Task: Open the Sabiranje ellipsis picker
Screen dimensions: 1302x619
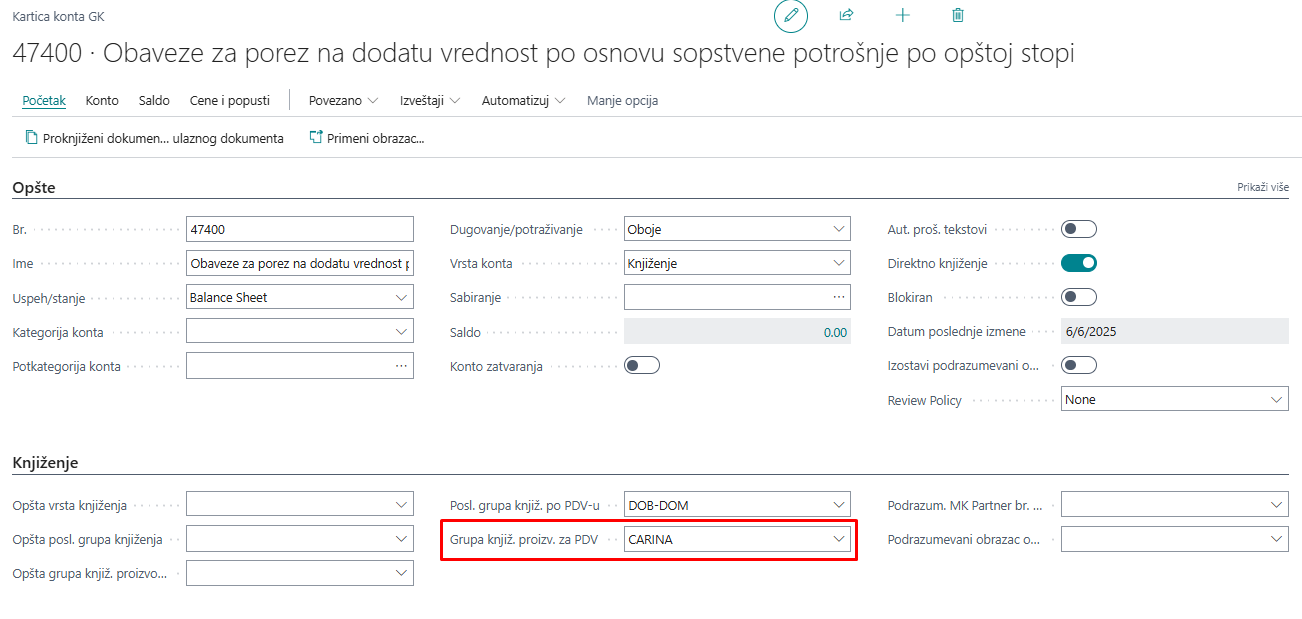Action: (840, 296)
